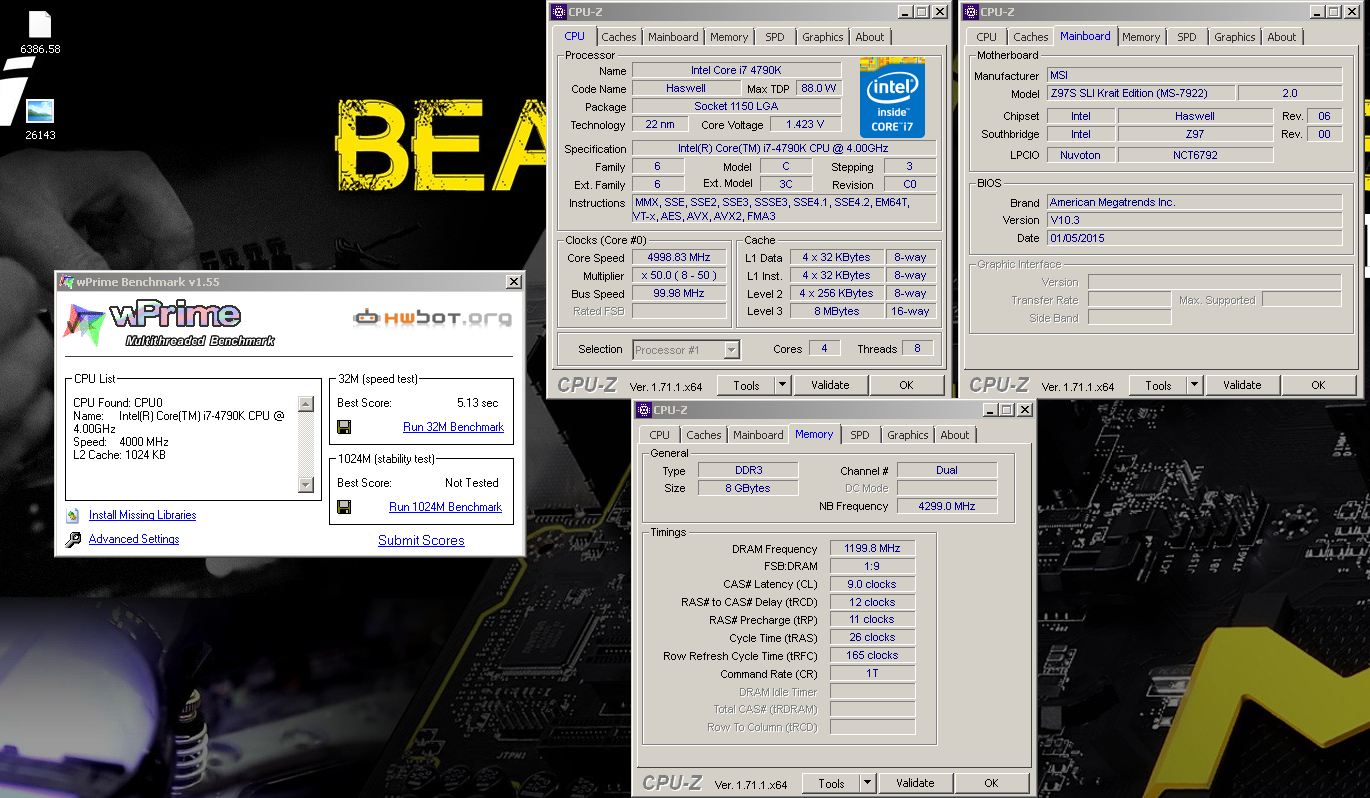This screenshot has height=798, width=1370.
Task: Close the wPrime Benchmark window
Action: [x=514, y=282]
